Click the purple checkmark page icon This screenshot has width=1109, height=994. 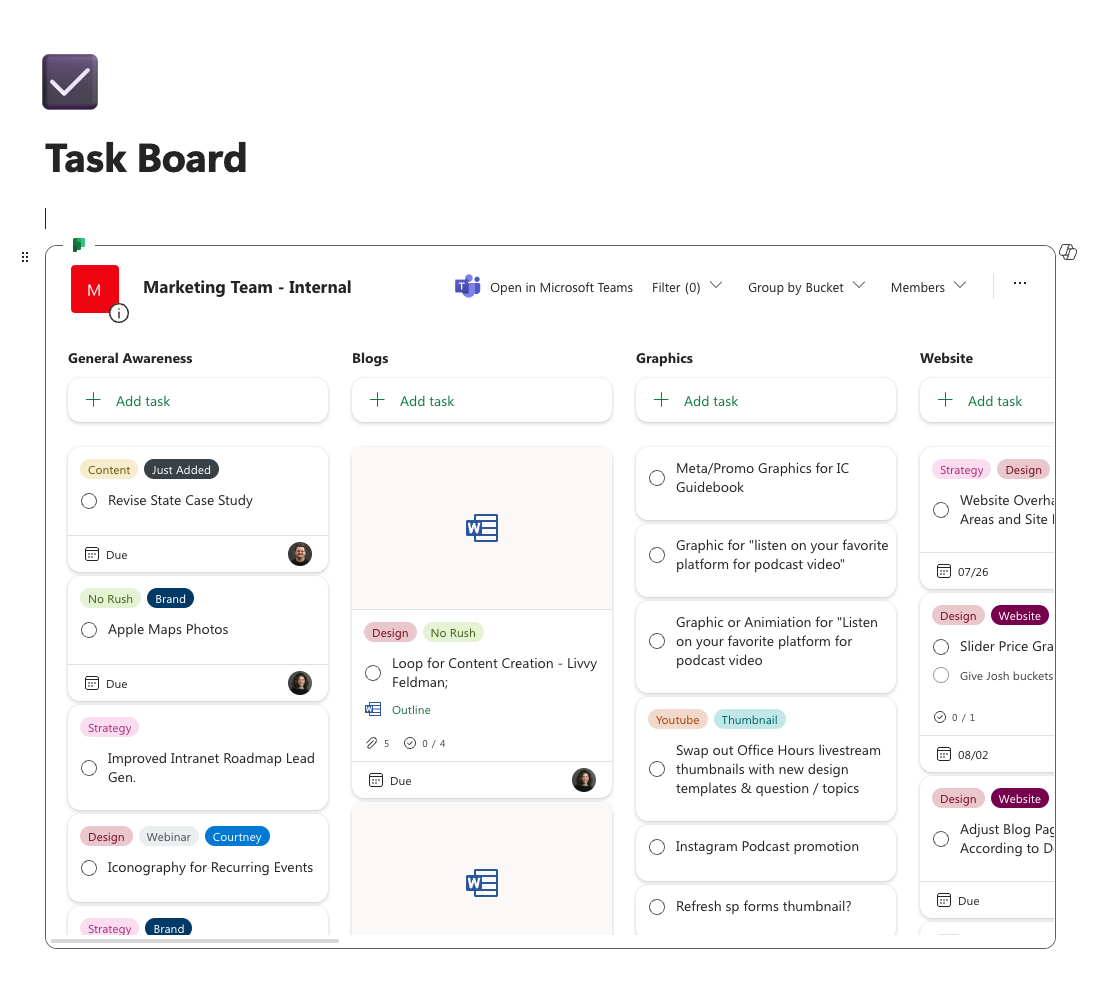point(70,82)
